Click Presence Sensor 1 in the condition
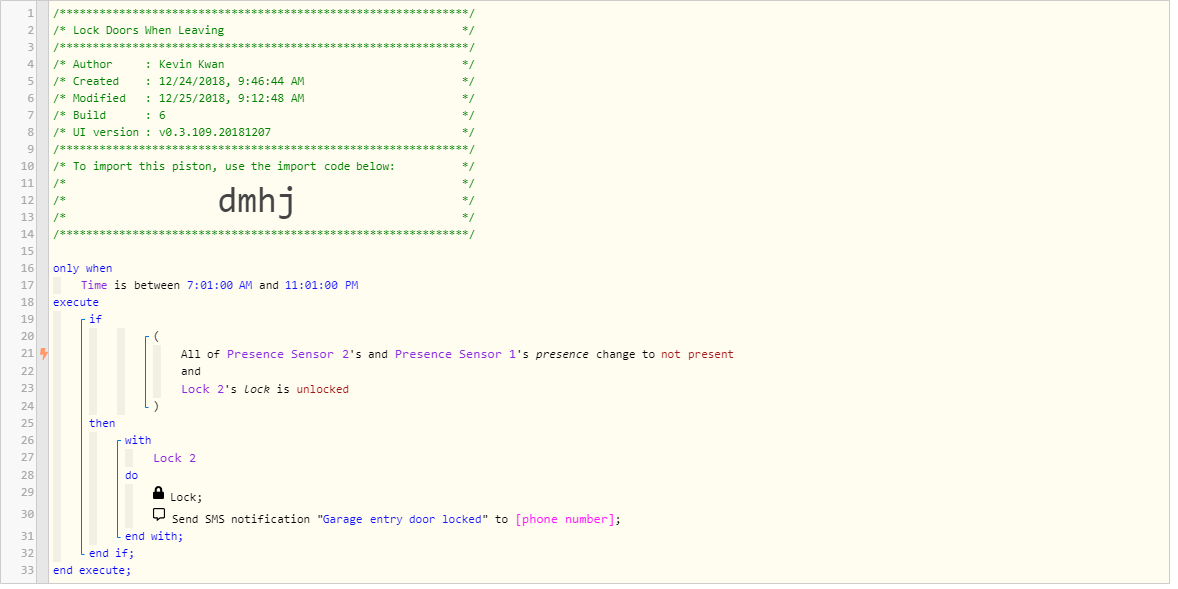This screenshot has height=589, width=1178. [x=456, y=354]
